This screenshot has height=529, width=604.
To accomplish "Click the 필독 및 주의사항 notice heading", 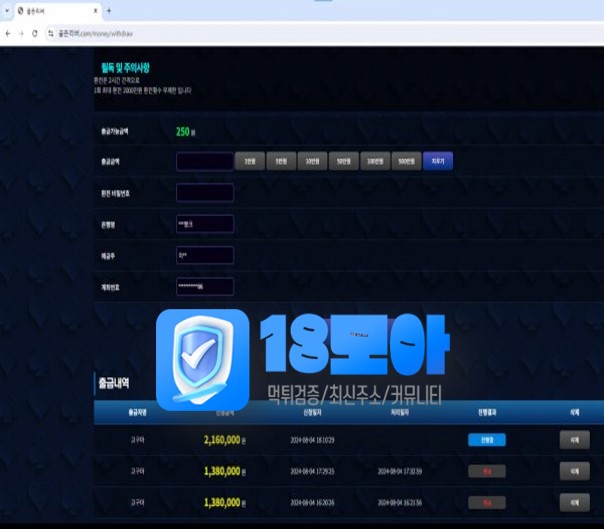I will click(x=126, y=68).
